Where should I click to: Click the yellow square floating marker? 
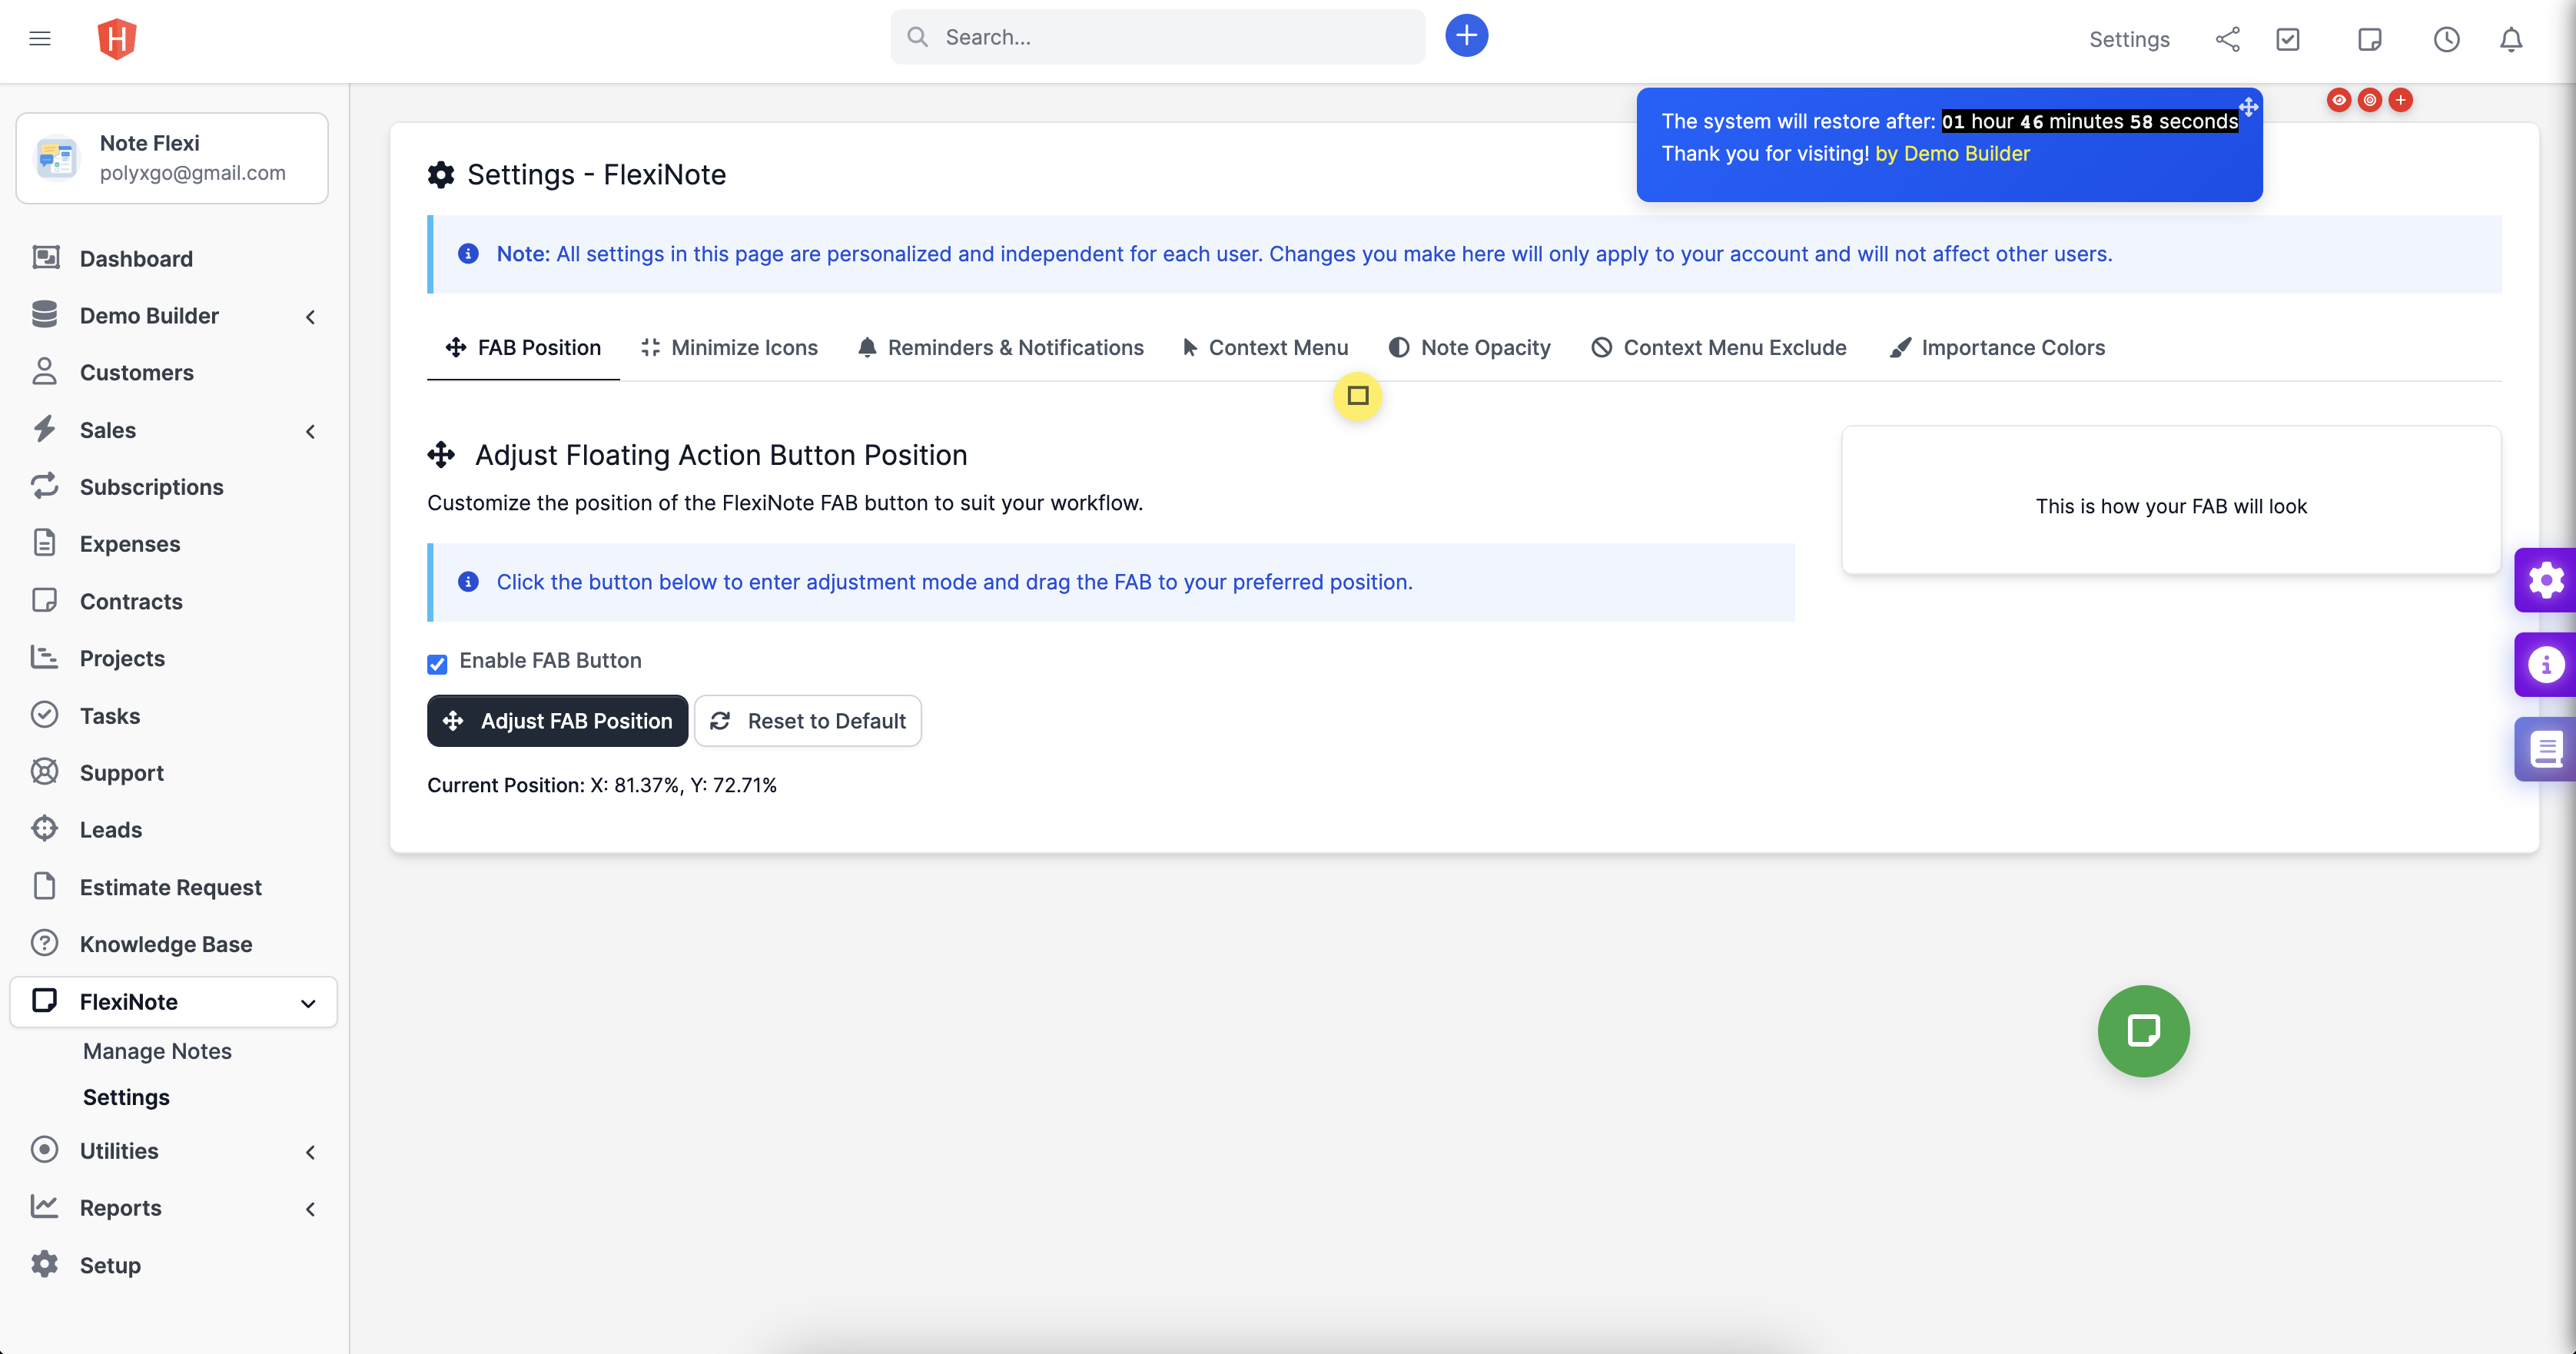[x=1357, y=396]
